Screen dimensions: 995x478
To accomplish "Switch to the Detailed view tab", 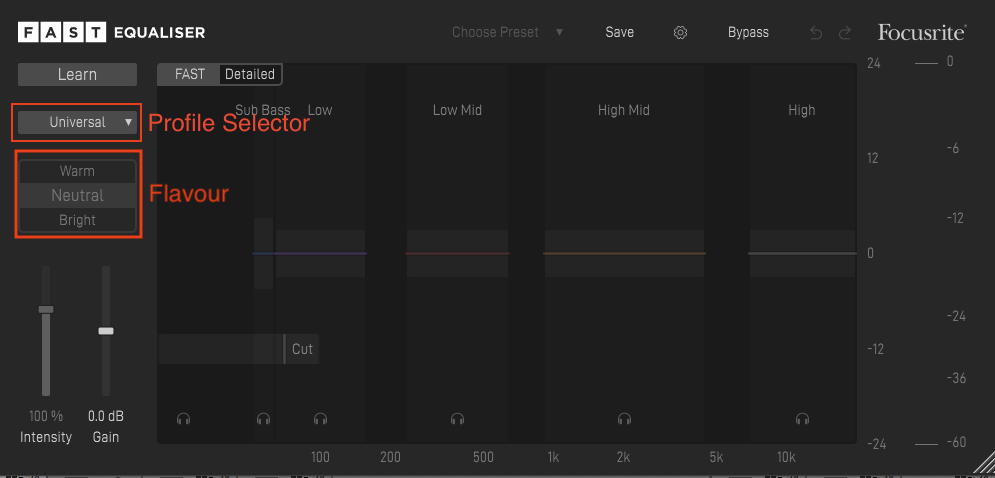I will [x=250, y=74].
